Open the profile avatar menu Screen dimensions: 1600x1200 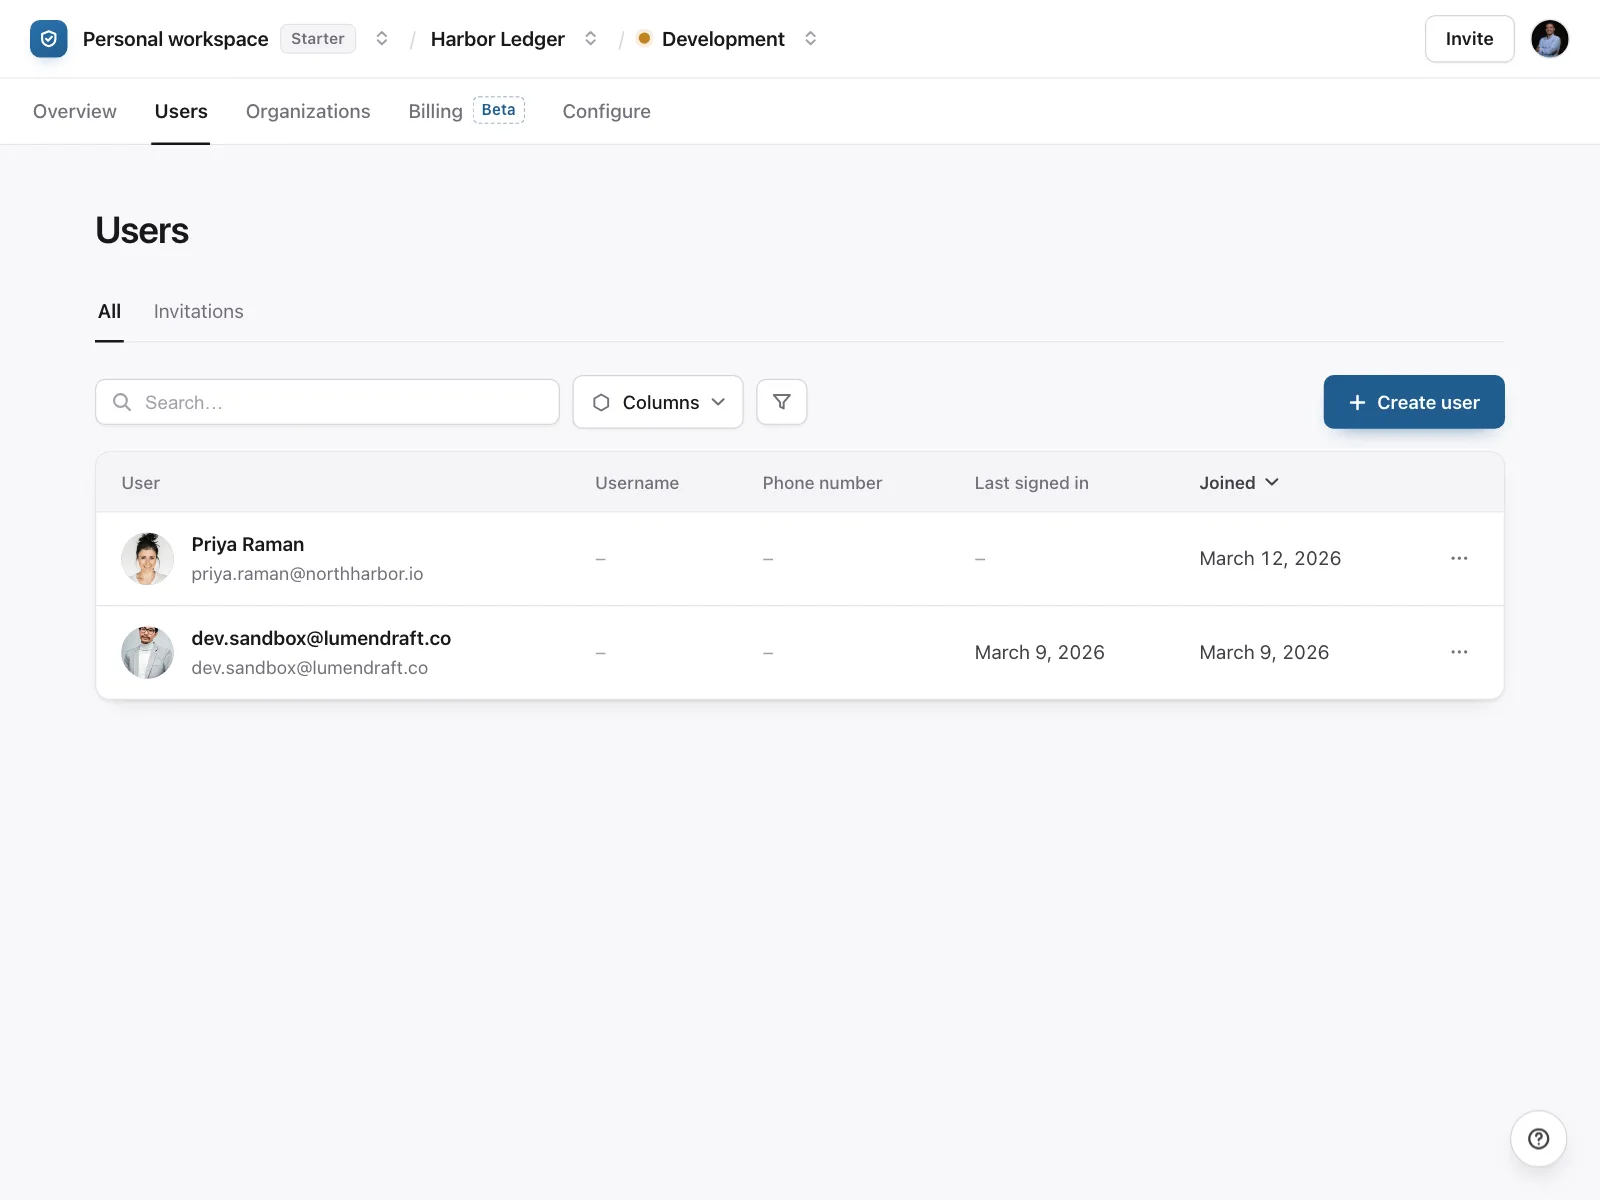pos(1549,39)
